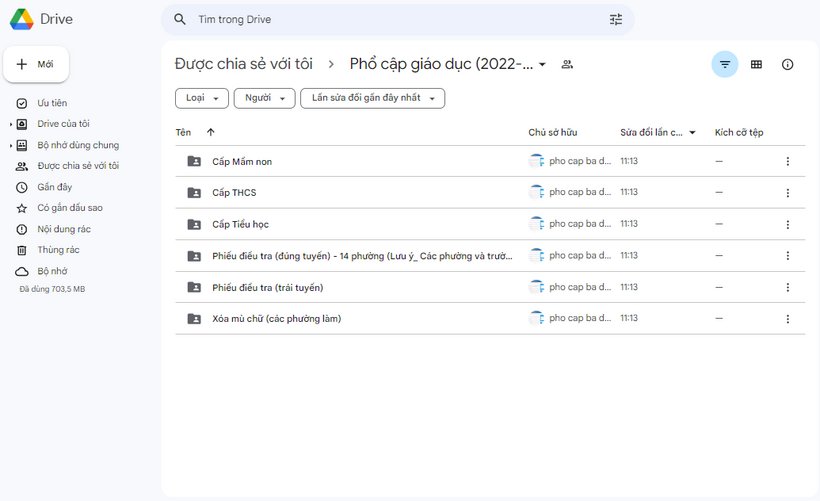Screen dimensions: 820x501
Task: Click the plus icon on Mới button
Action: coord(21,64)
